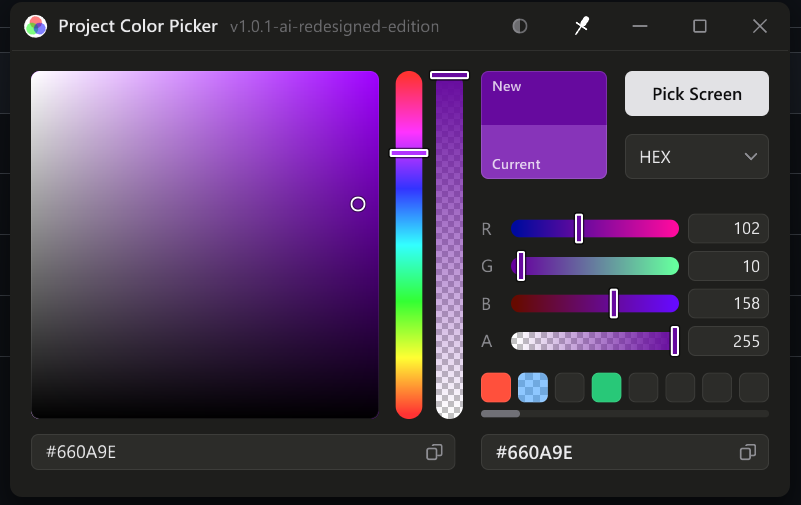Click the saturation-brightness picker circle handle
Screen dimensions: 801x505
[x=358, y=204]
